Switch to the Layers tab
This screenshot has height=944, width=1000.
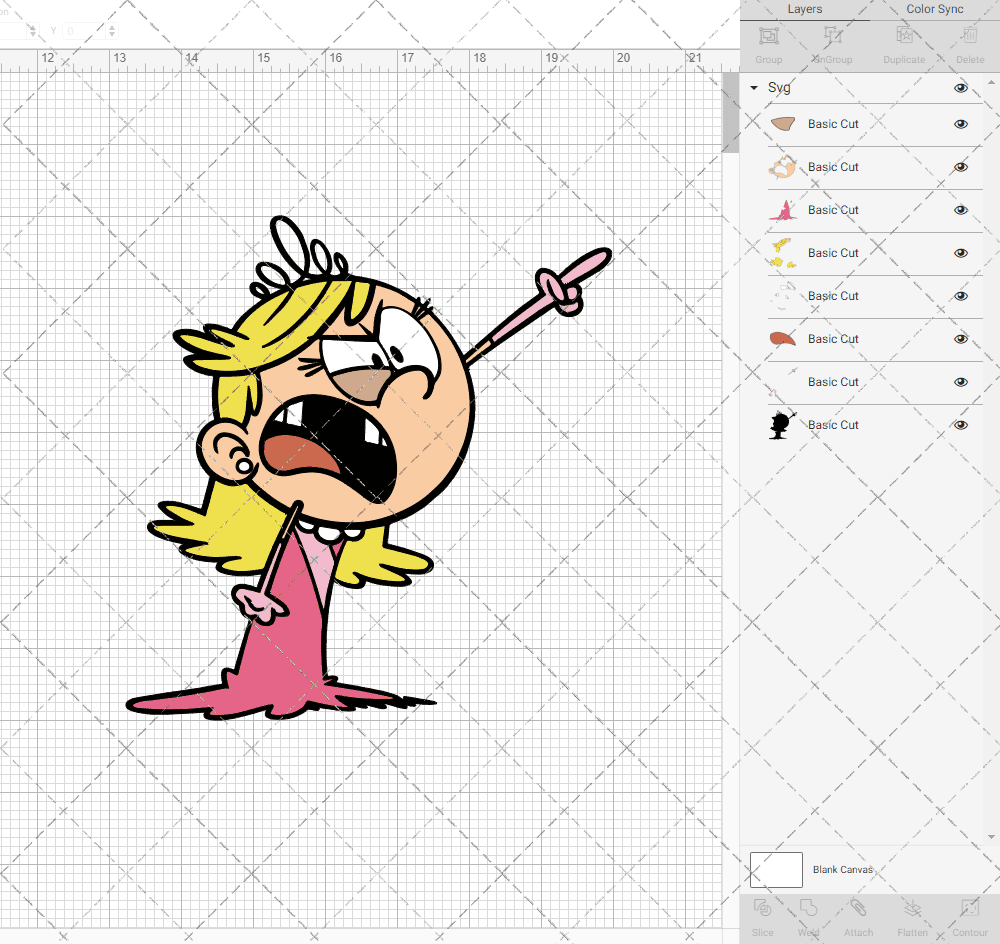805,9
